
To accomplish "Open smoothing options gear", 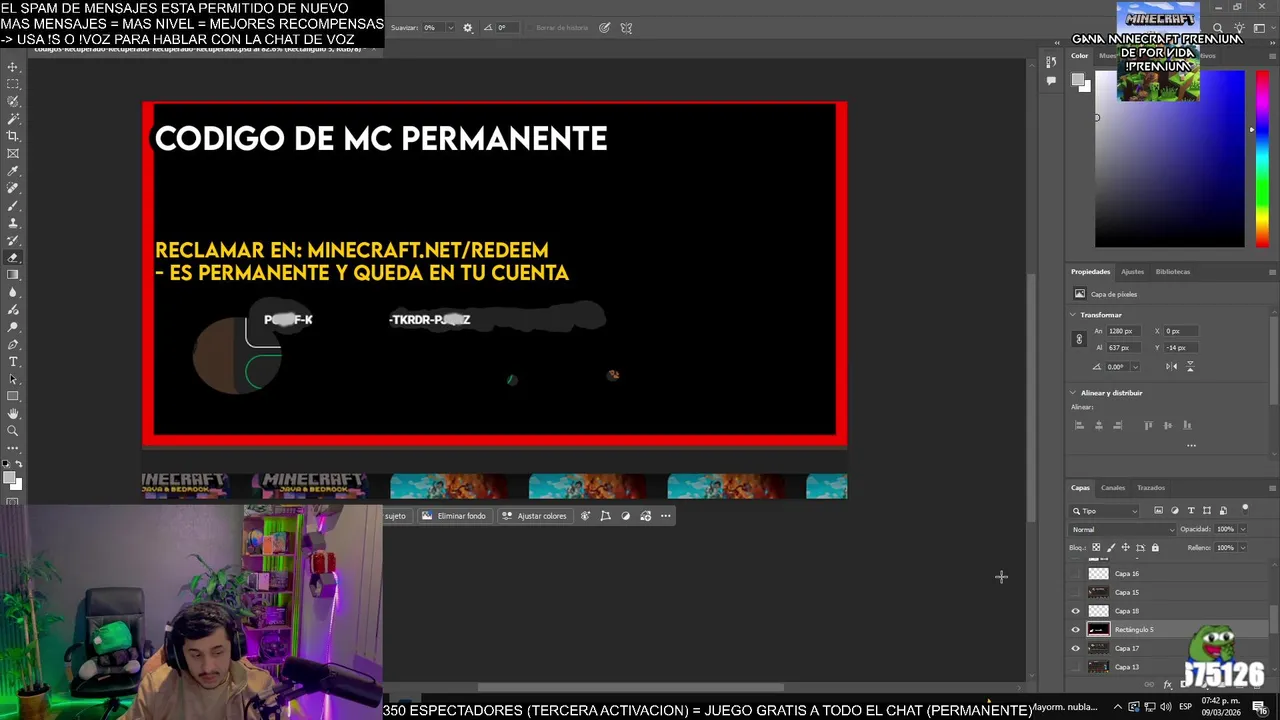I will 467,28.
